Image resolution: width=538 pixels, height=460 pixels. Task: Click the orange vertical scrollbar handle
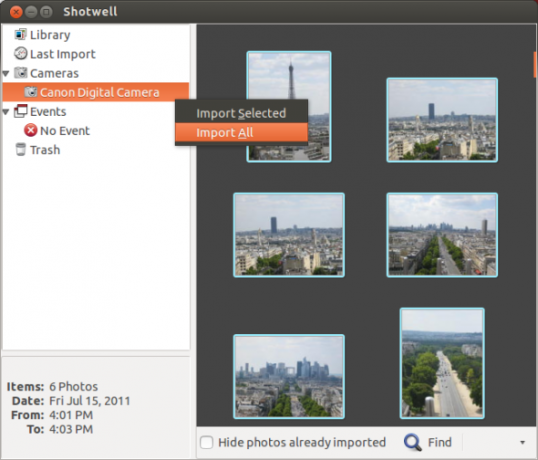click(535, 64)
